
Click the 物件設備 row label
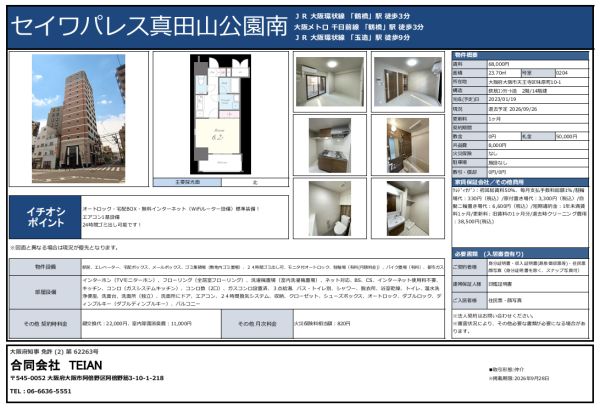tap(45, 267)
